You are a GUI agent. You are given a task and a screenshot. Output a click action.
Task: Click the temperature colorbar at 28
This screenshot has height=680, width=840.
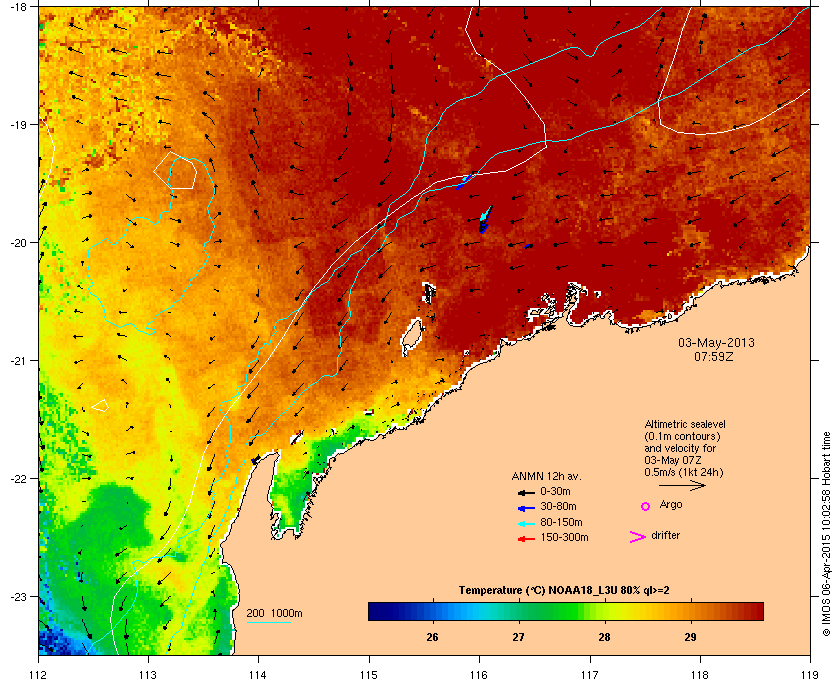604,611
